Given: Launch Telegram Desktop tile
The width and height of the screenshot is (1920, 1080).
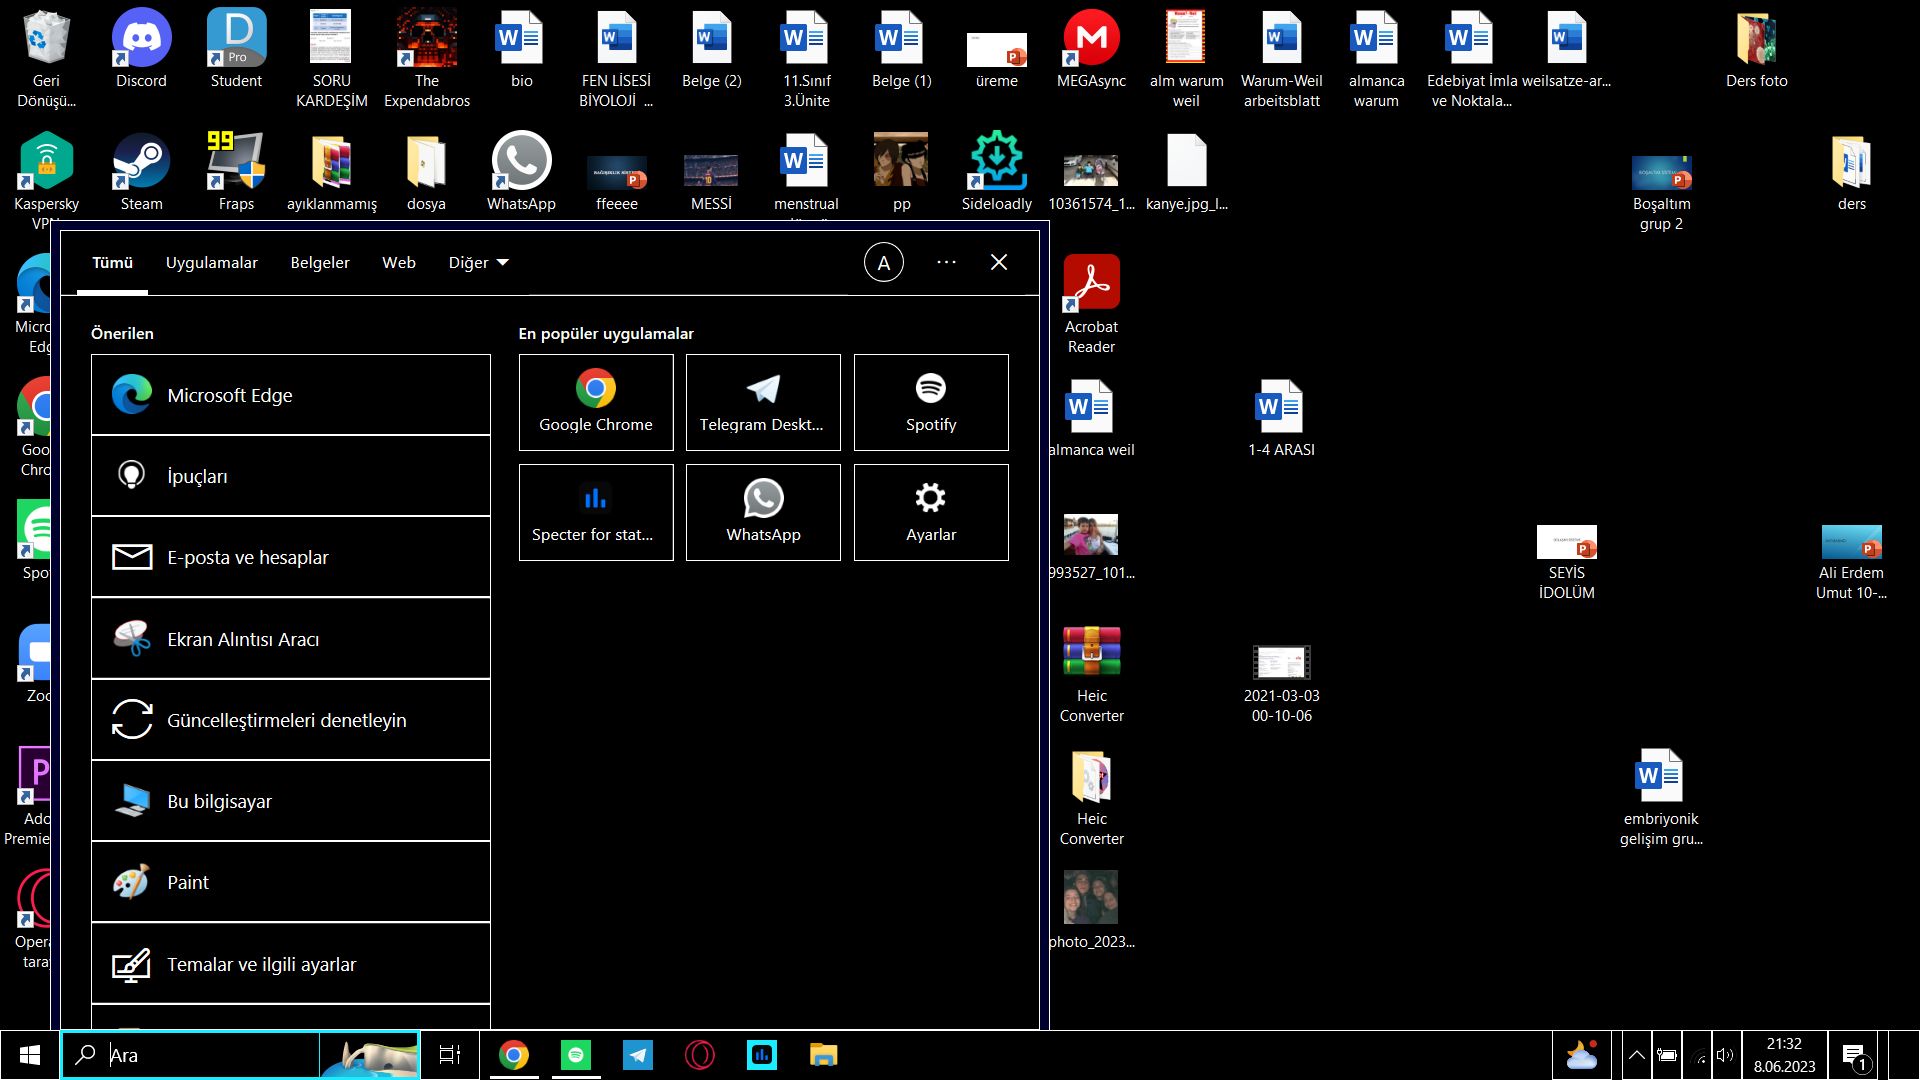Looking at the screenshot, I should tap(763, 402).
